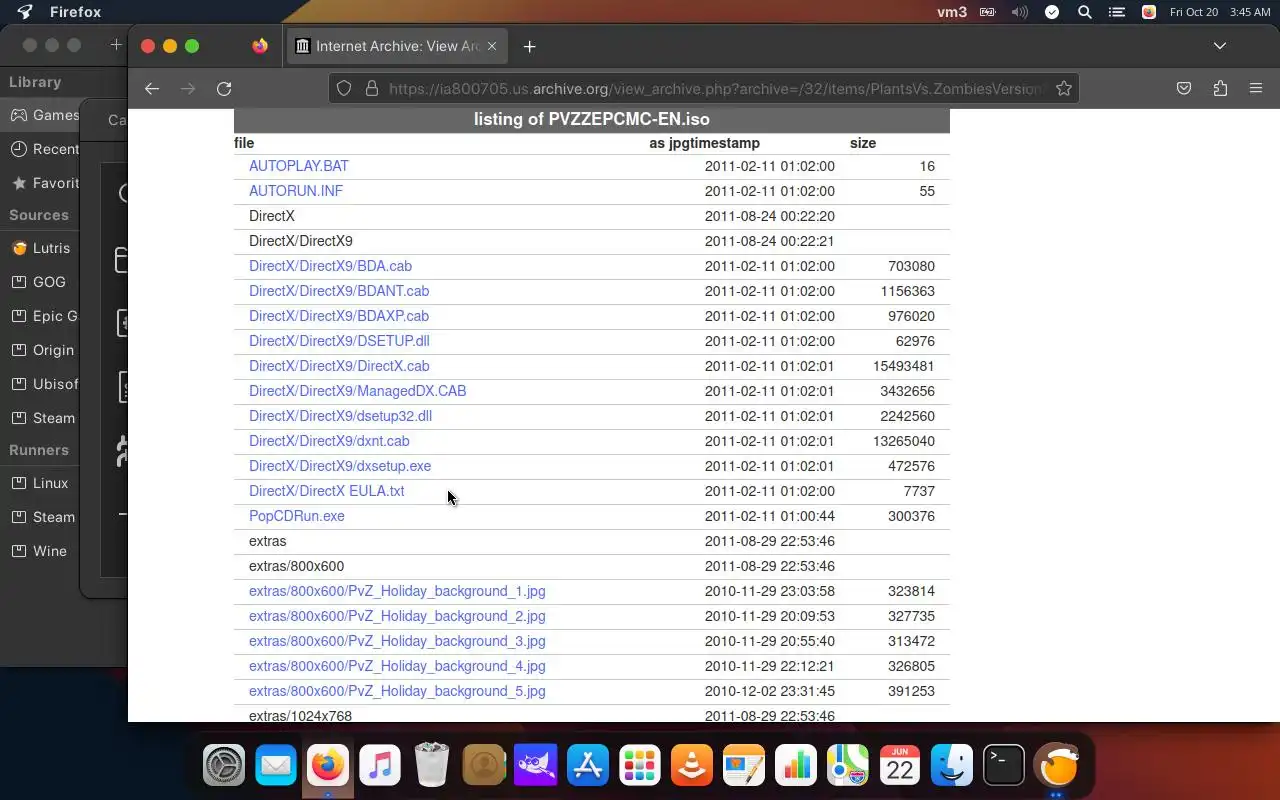Open the AUTOPLAY.BAT file link

(299, 166)
